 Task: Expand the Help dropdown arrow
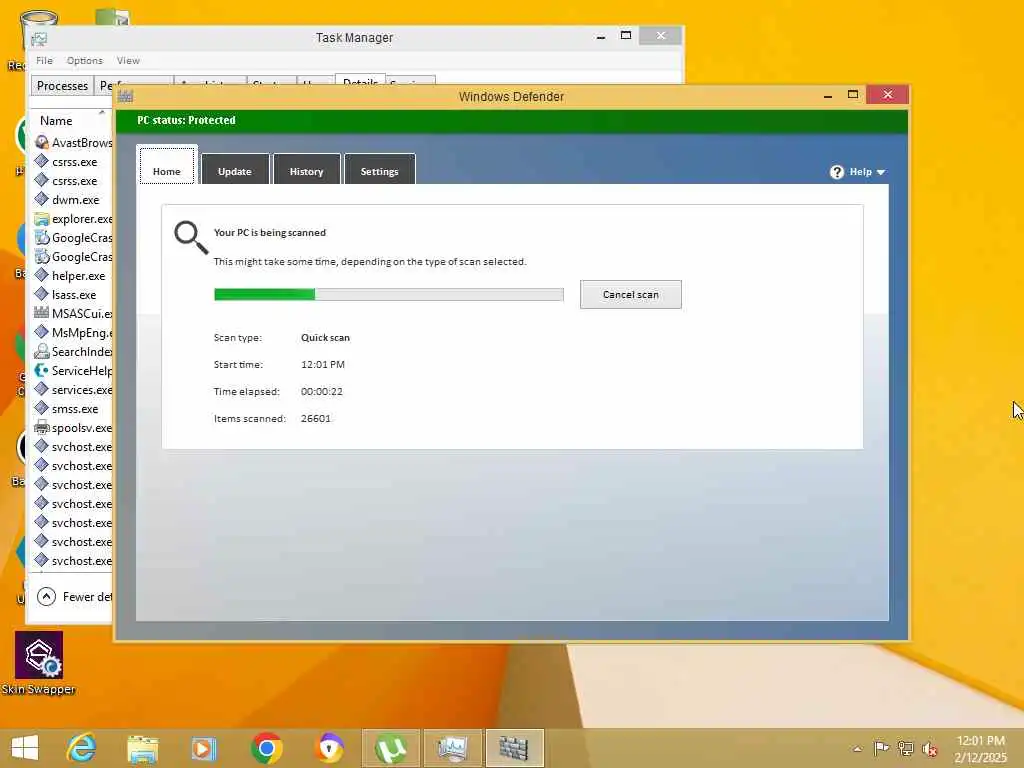point(881,172)
